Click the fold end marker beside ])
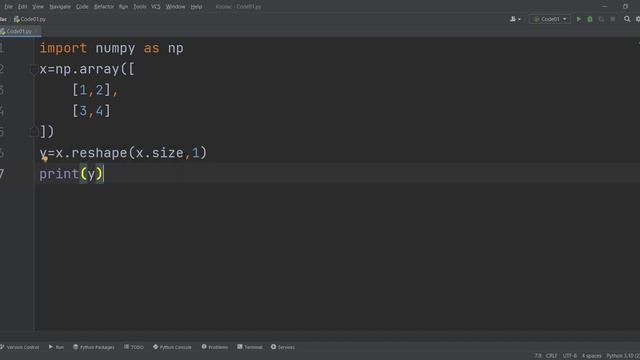640x360 pixels. (34, 131)
